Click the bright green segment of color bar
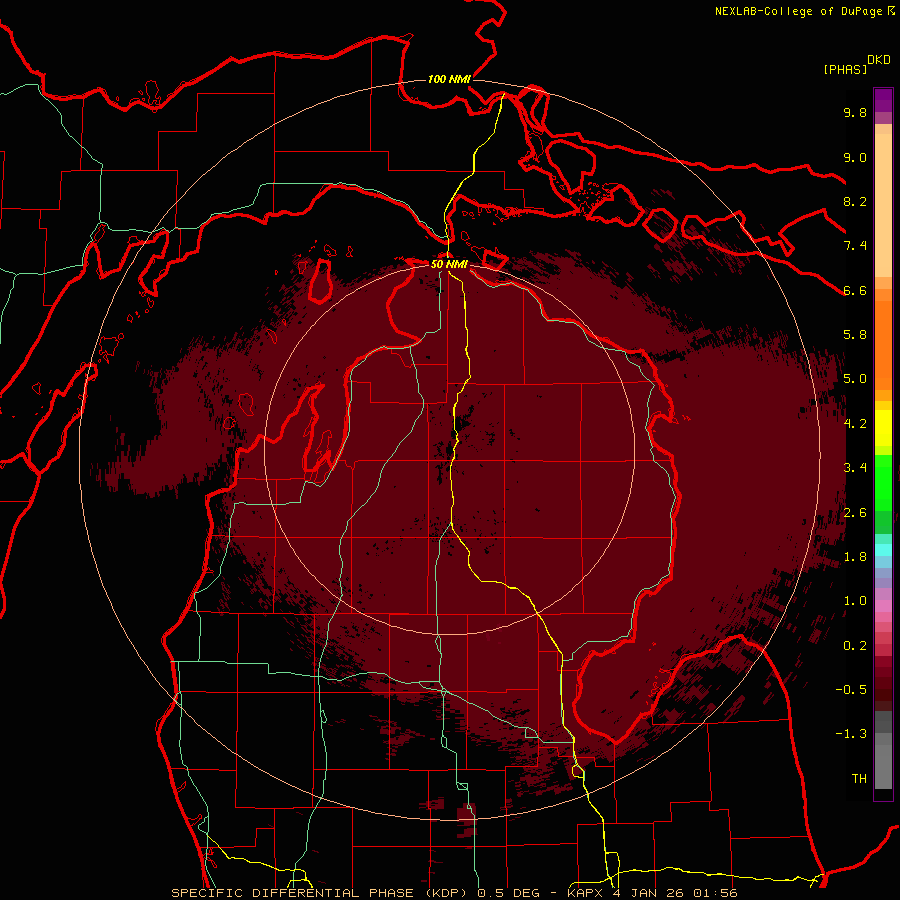Image resolution: width=900 pixels, height=900 pixels. pos(883,482)
